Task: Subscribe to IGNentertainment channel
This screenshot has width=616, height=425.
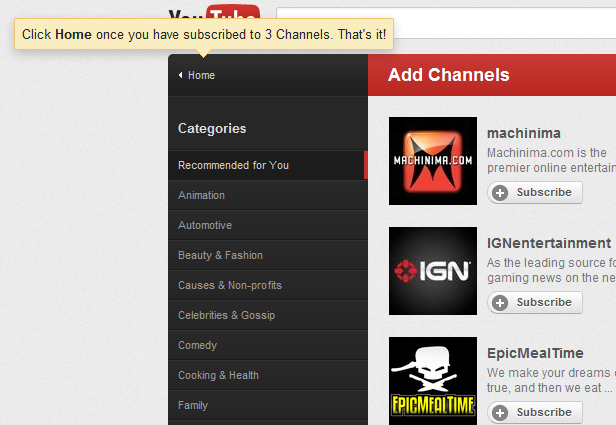Action: tap(535, 302)
